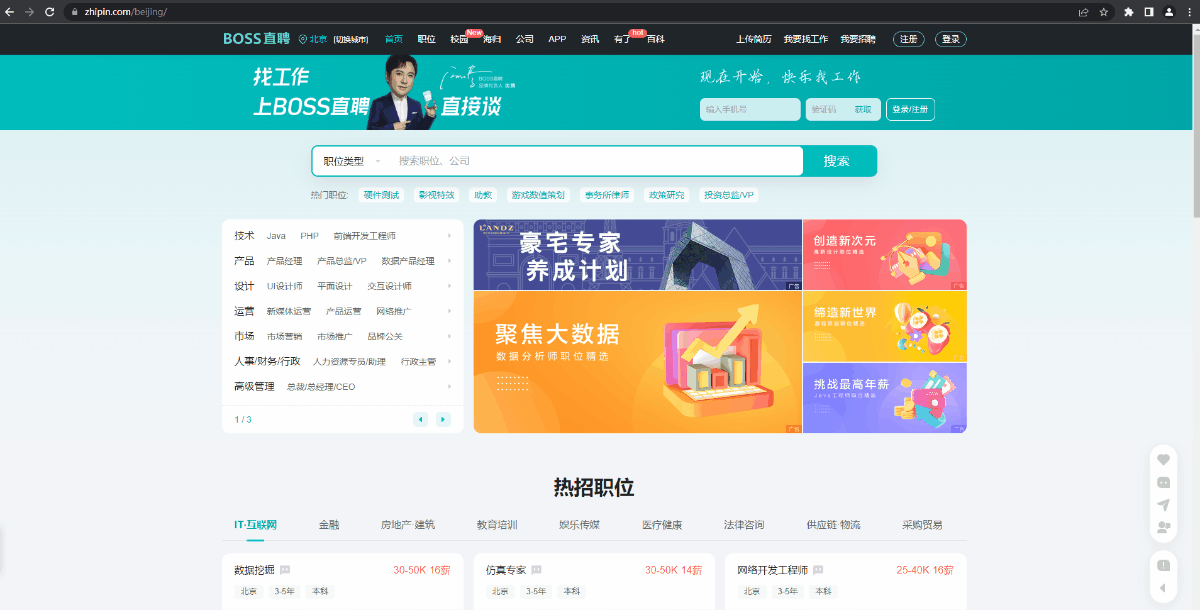
Task: Click the Java link in 技术 row
Action: (276, 236)
